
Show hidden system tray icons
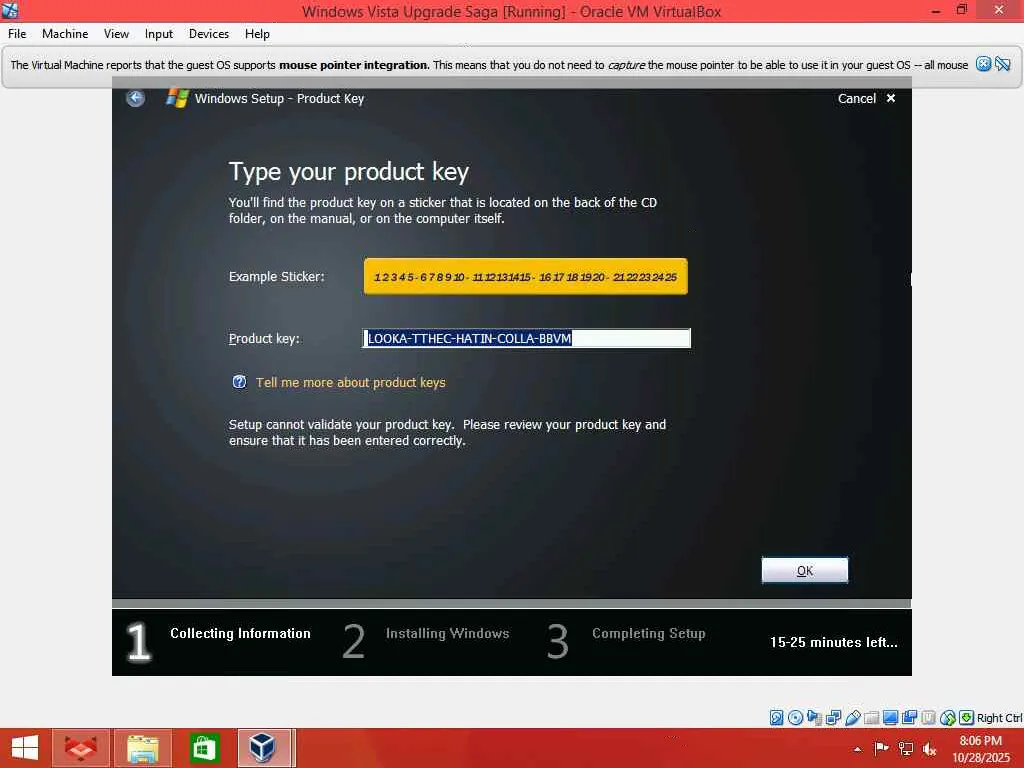coord(857,749)
